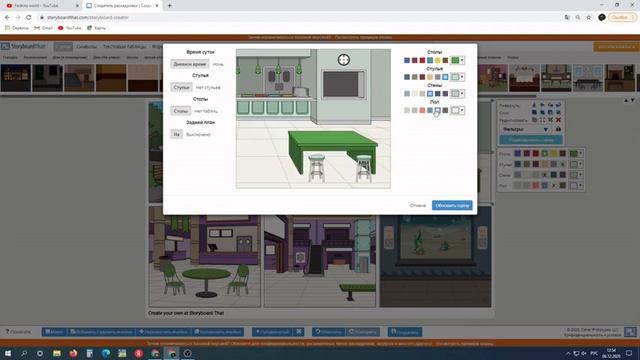Open Edge from taskbar
The width and height of the screenshot is (640, 360).
tap(106, 353)
